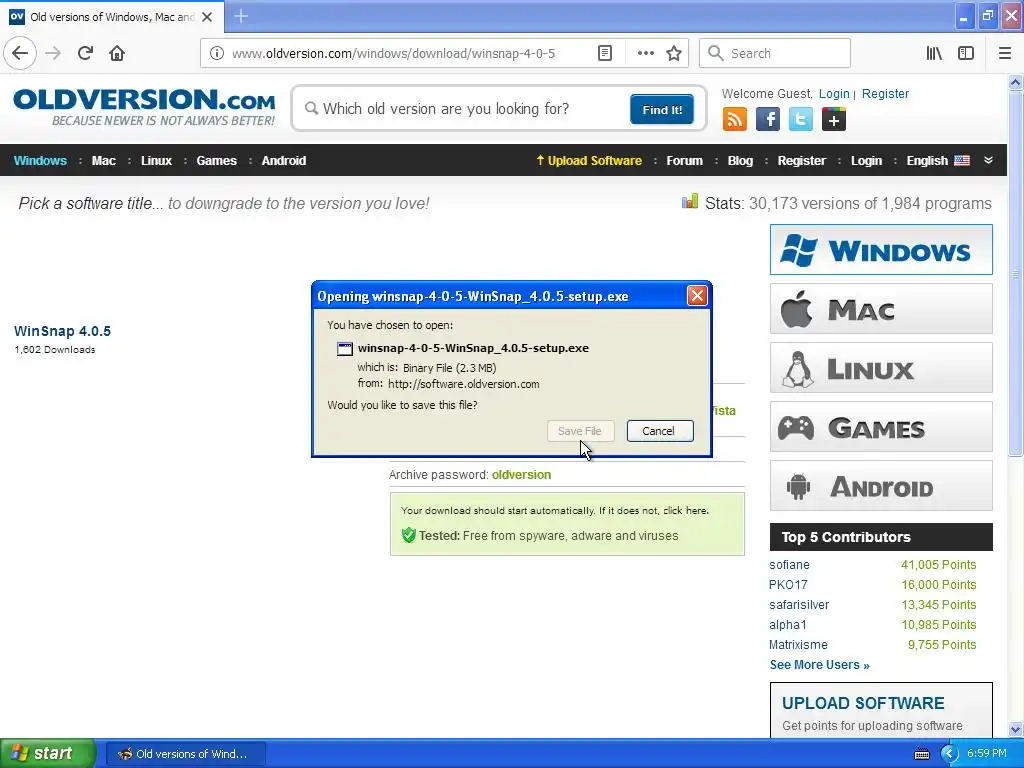
Task: Open the large Android category banner
Action: point(881,486)
